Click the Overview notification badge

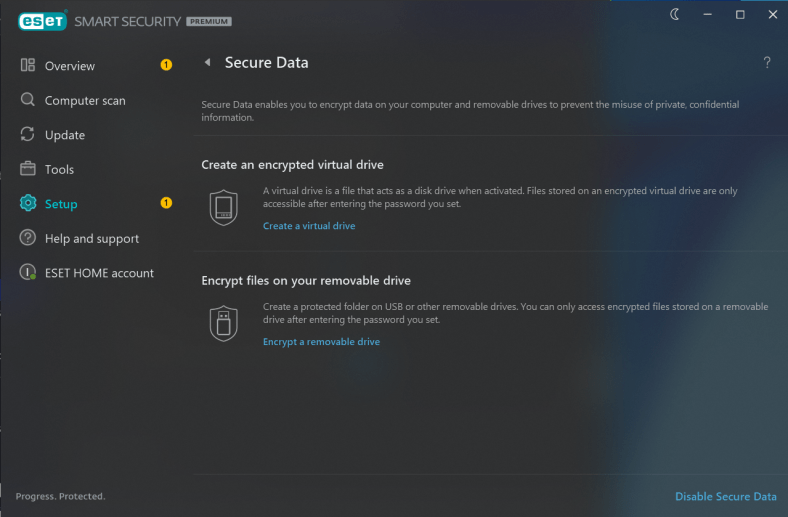point(166,65)
